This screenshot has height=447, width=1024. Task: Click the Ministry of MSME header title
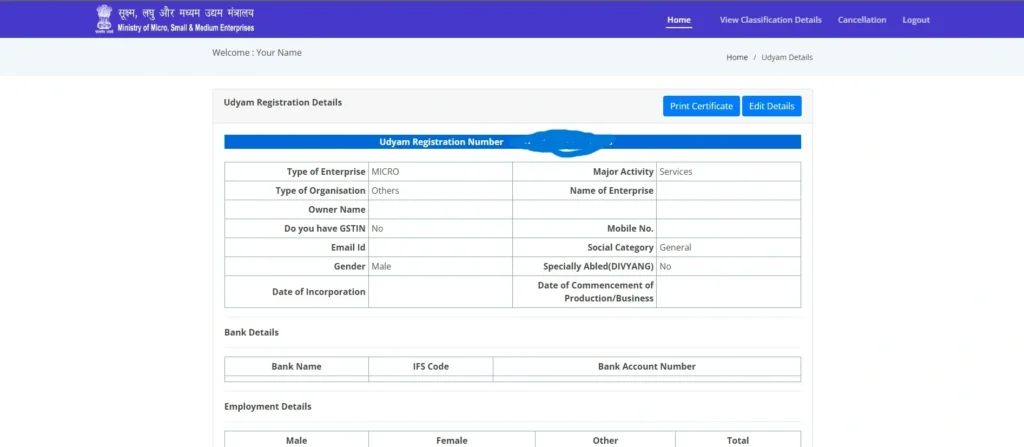point(185,19)
